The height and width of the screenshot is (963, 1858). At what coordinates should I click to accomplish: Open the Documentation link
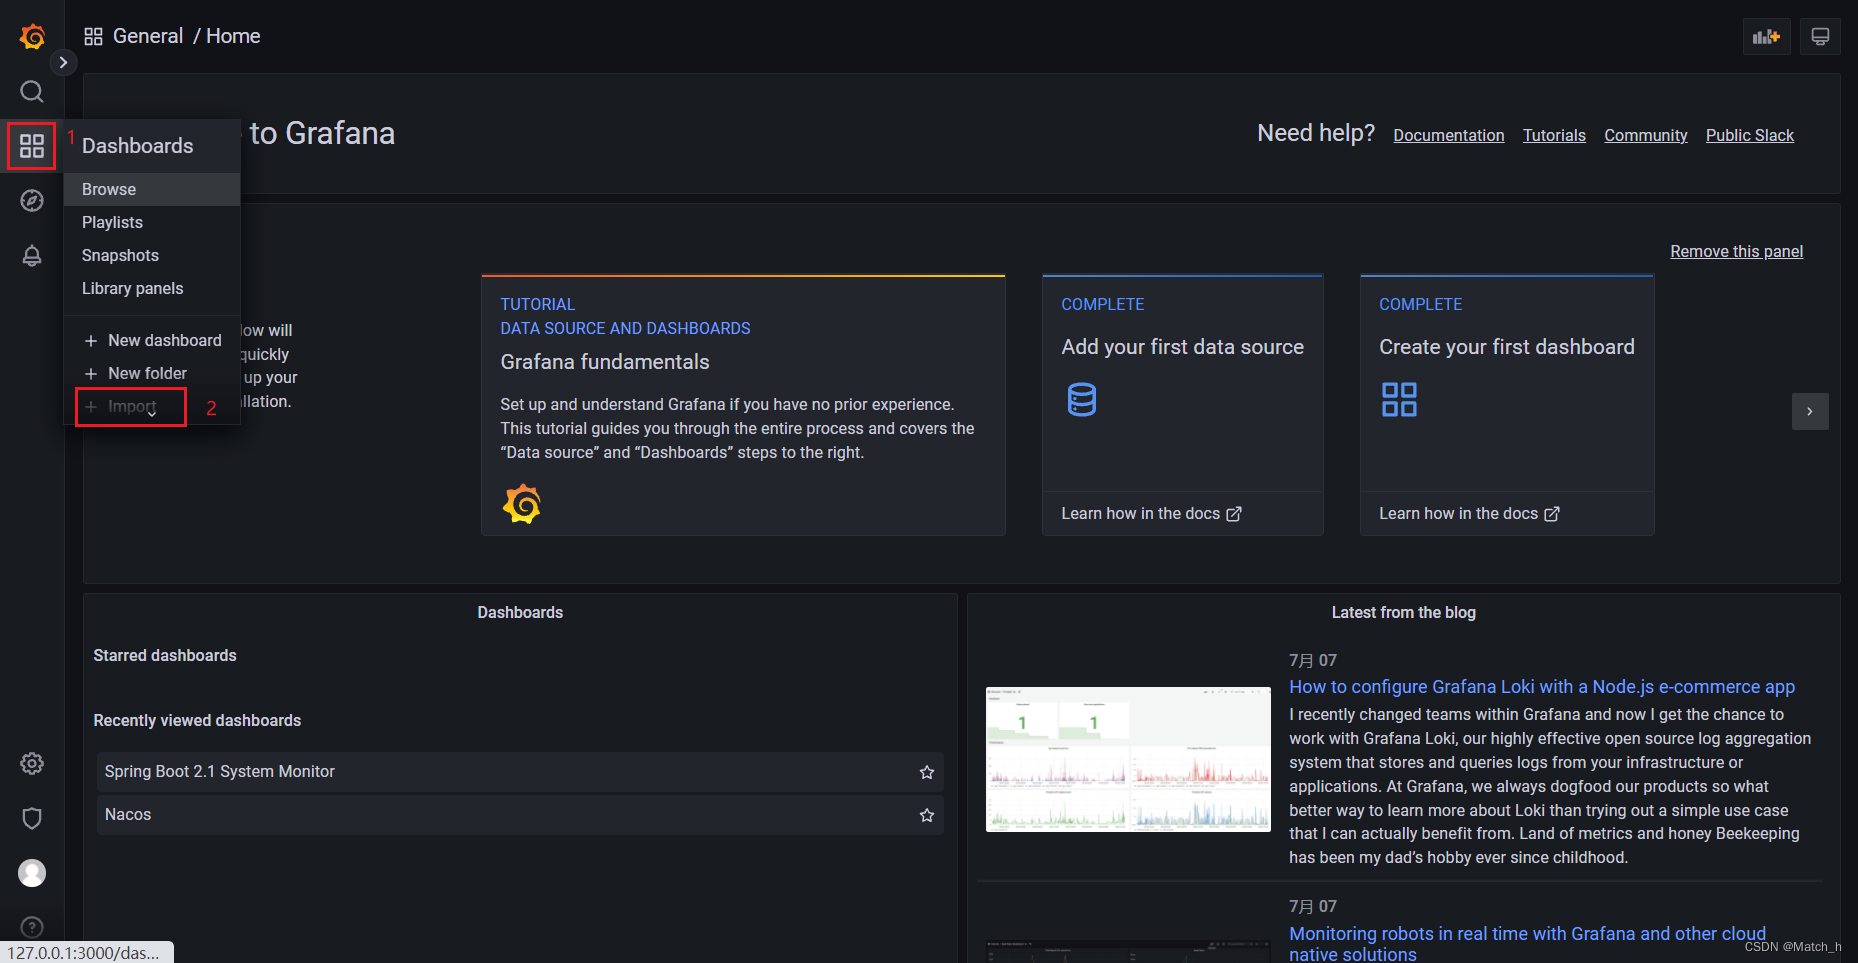pyautogui.click(x=1448, y=135)
